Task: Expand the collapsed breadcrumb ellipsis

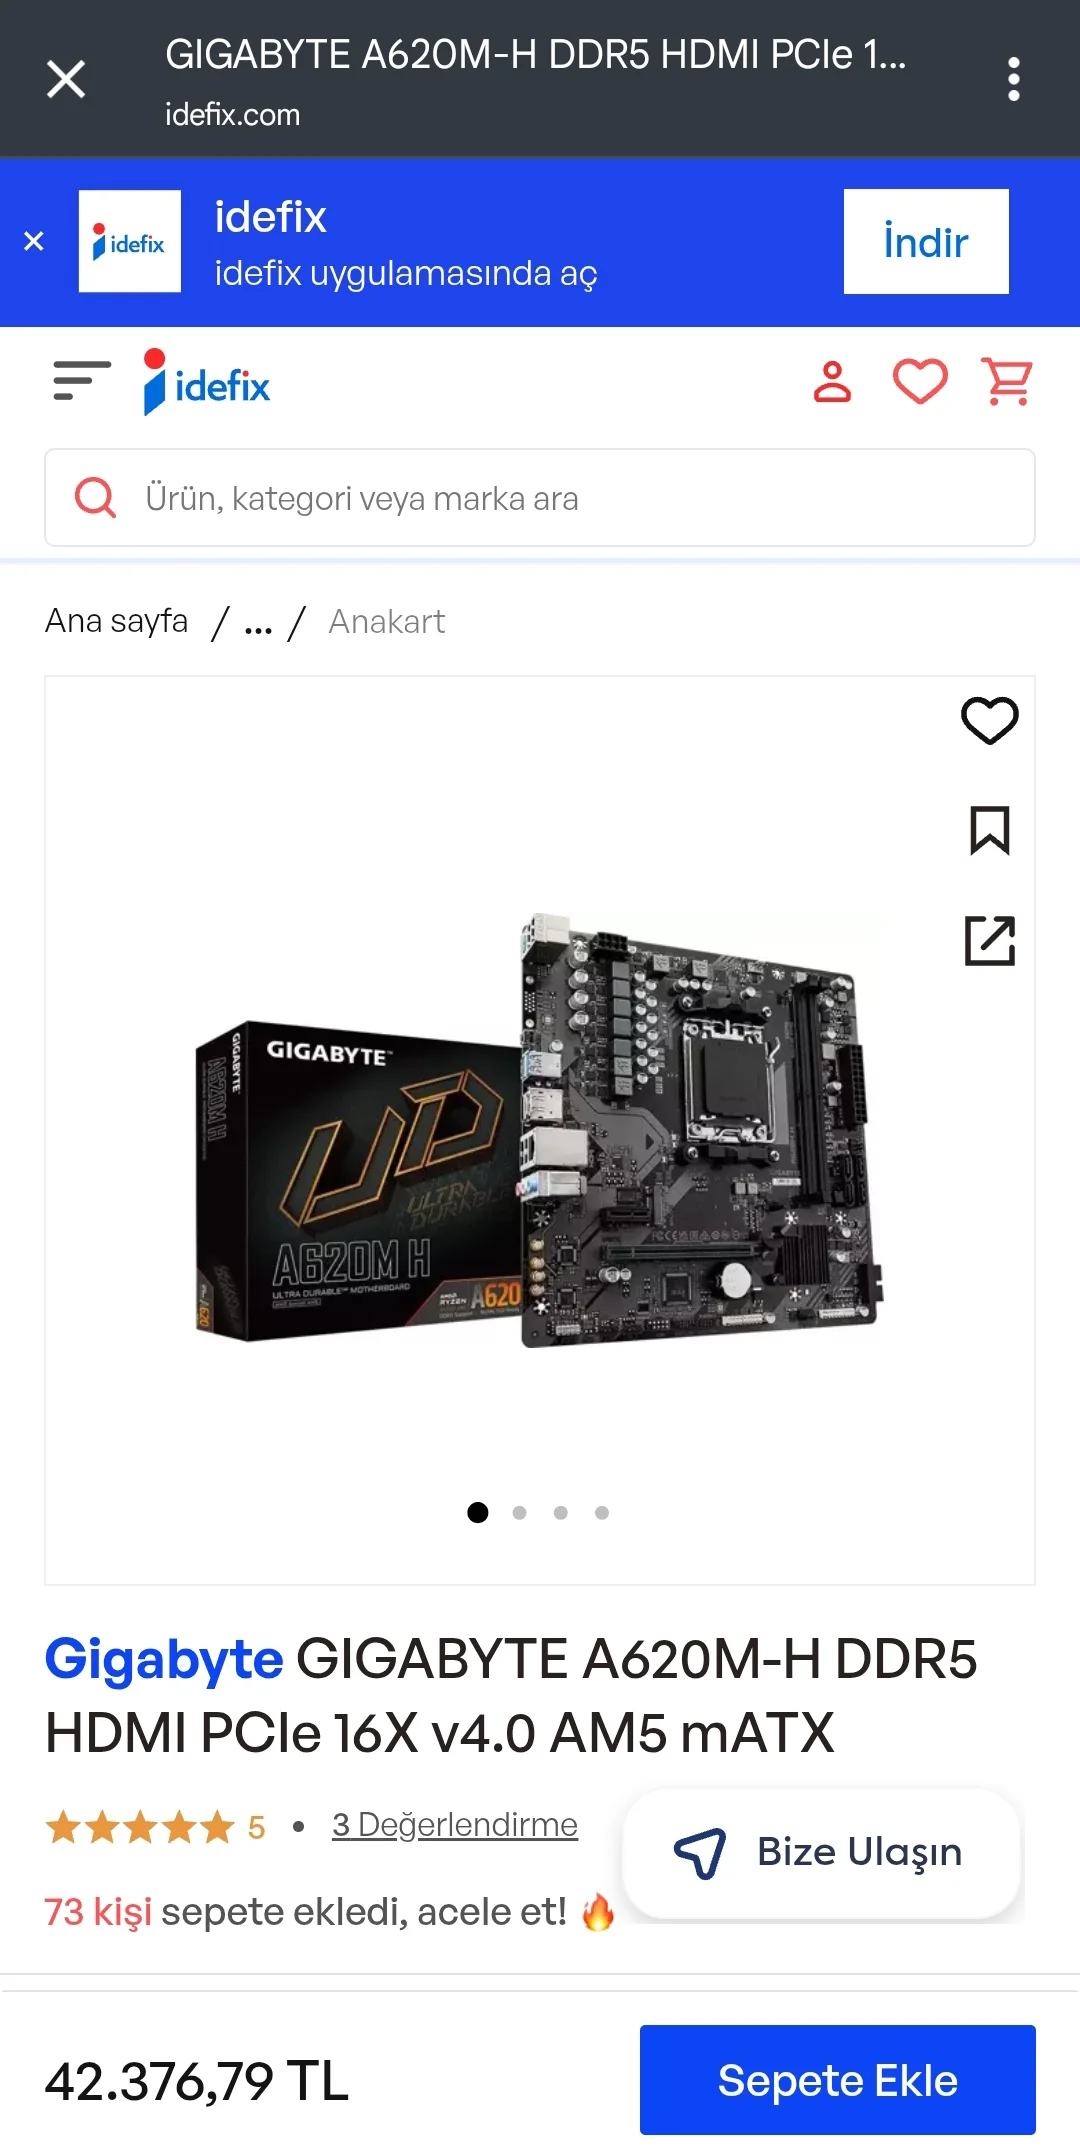Action: (258, 624)
